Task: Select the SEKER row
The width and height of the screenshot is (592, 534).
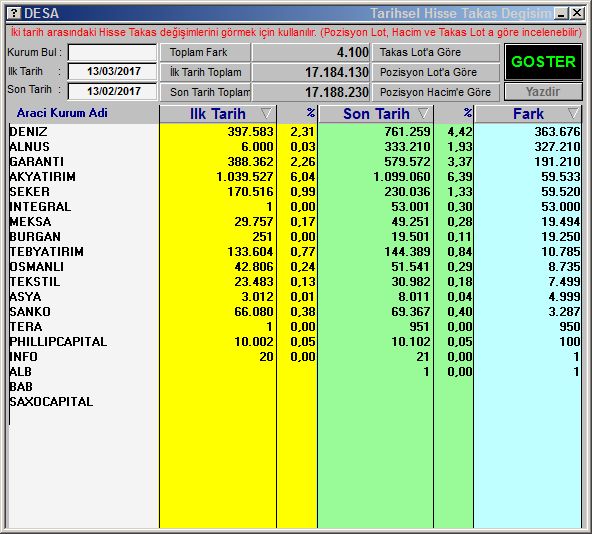Action: click(295, 191)
